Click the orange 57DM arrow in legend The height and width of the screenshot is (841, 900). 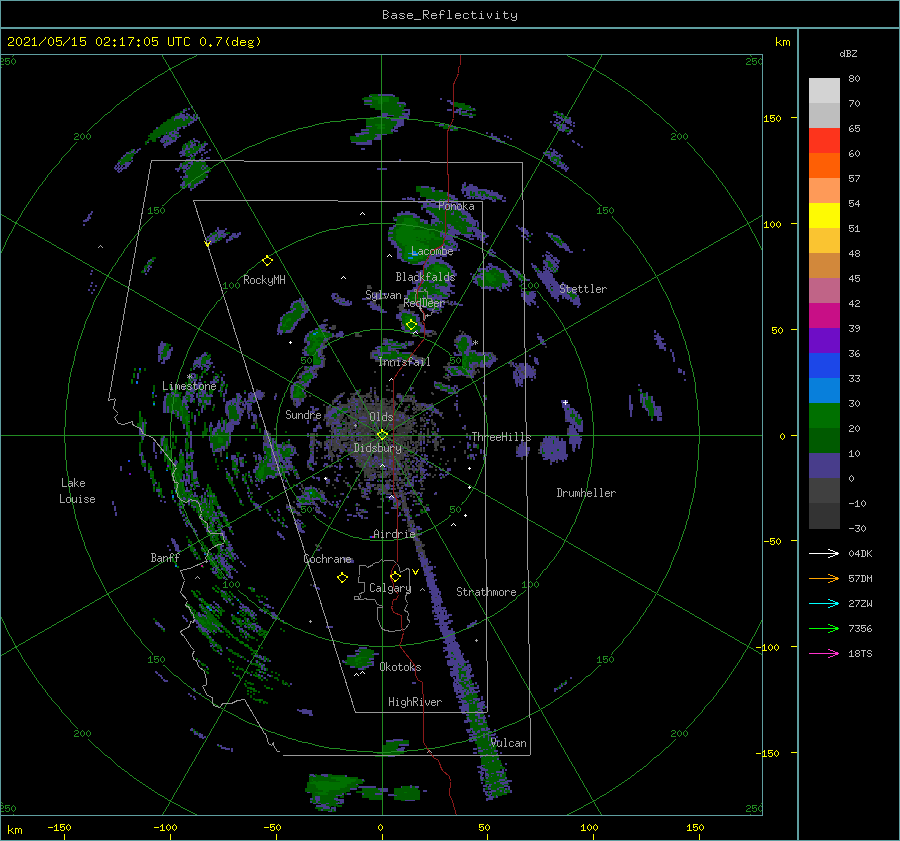824,579
